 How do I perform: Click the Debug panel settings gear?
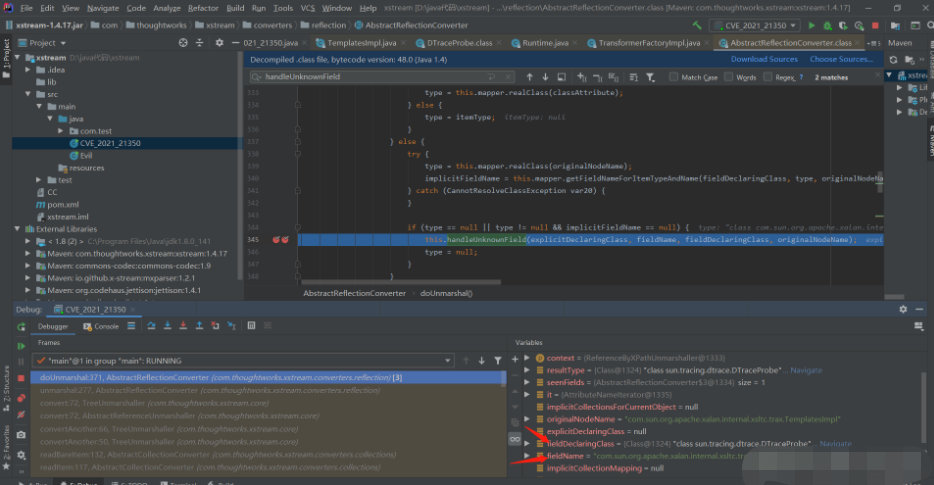[903, 310]
